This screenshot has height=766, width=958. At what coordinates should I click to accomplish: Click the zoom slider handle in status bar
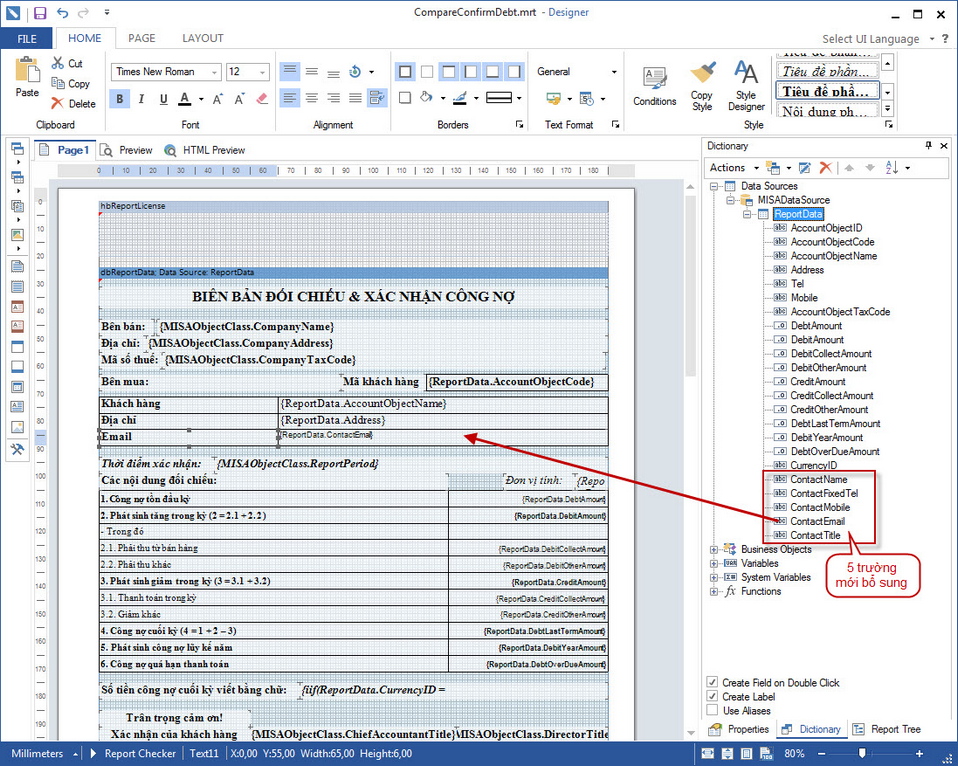(862, 754)
